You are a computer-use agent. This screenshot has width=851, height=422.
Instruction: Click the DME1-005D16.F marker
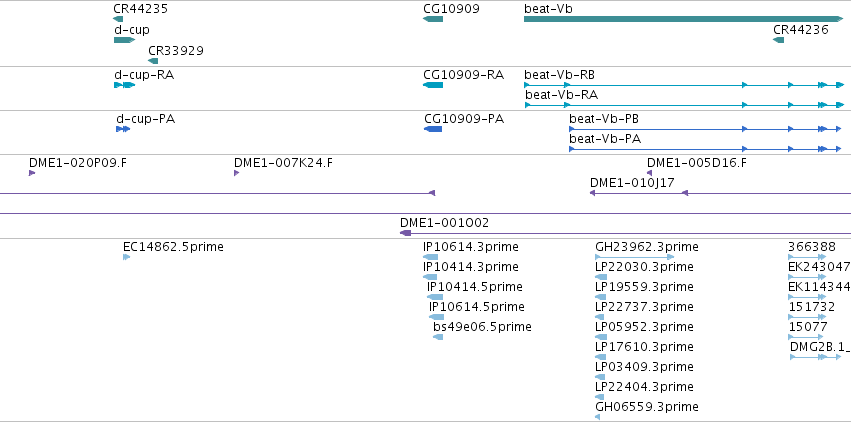649,173
